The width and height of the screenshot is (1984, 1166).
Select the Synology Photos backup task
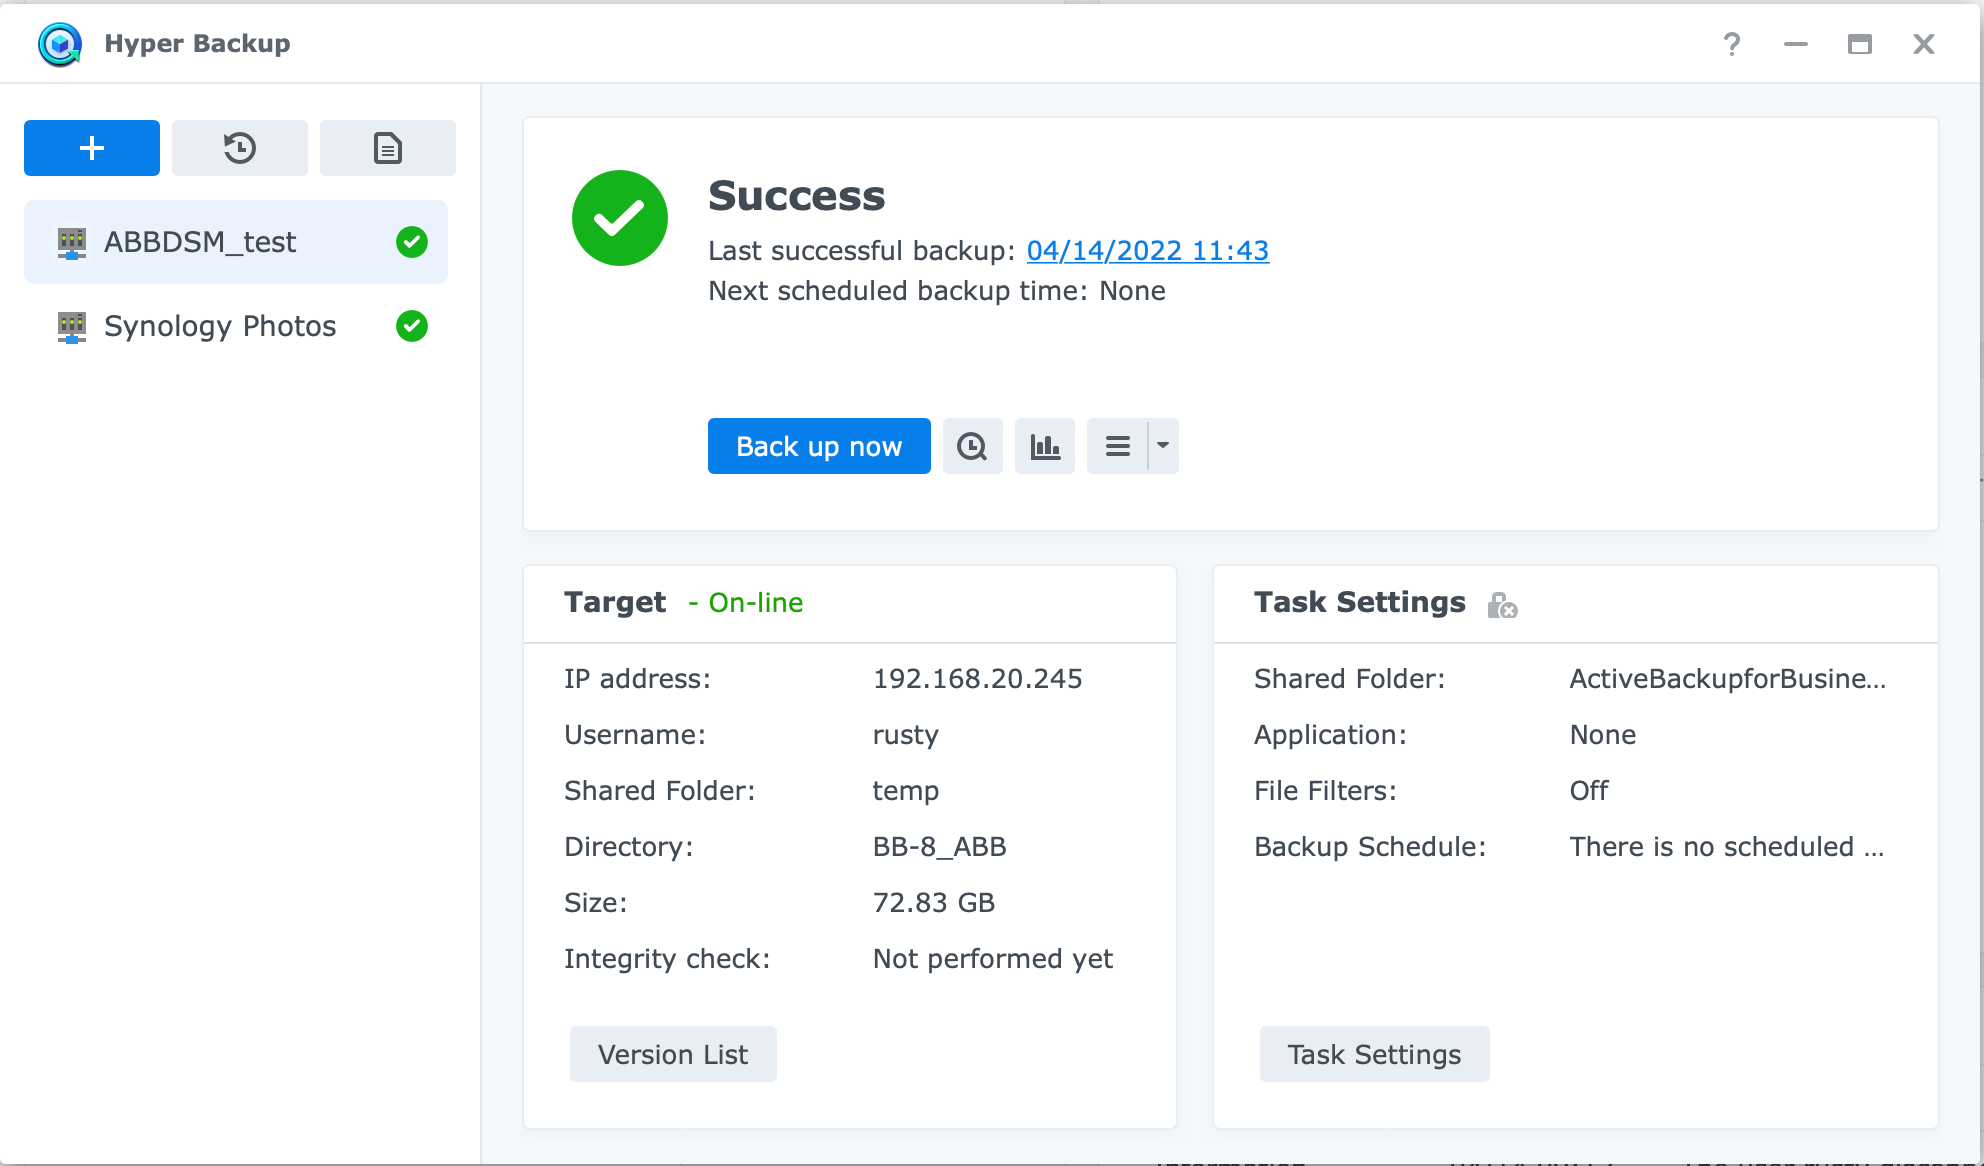click(x=236, y=326)
